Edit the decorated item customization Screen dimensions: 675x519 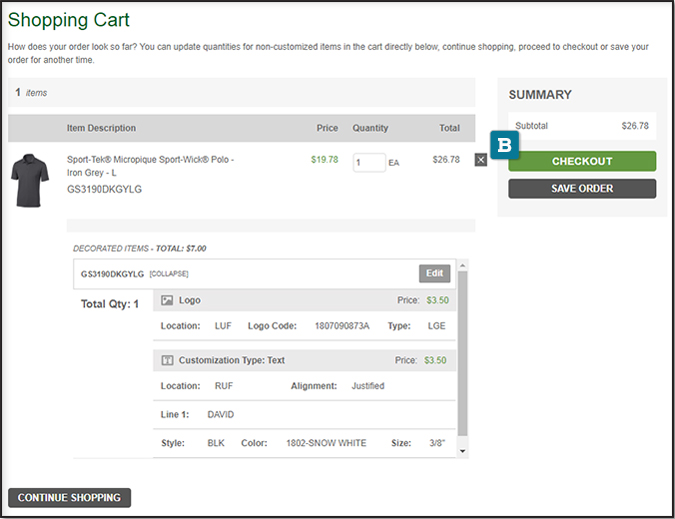click(x=434, y=273)
